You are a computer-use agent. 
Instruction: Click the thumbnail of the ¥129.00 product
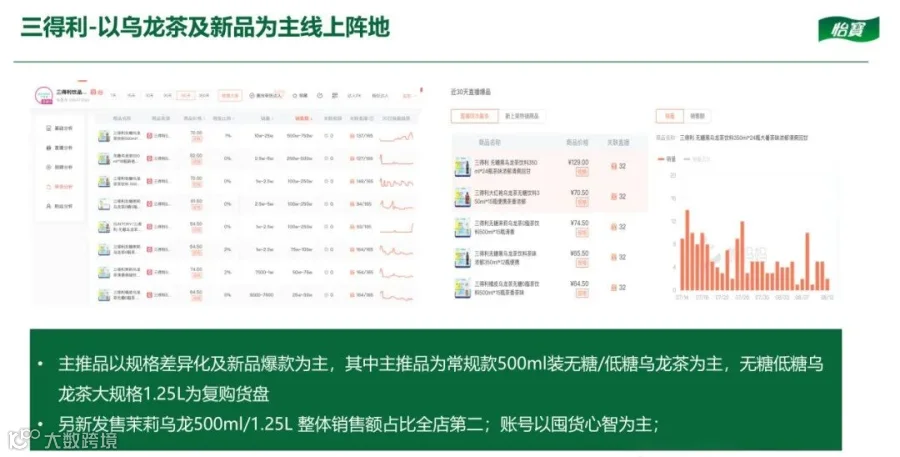(463, 167)
